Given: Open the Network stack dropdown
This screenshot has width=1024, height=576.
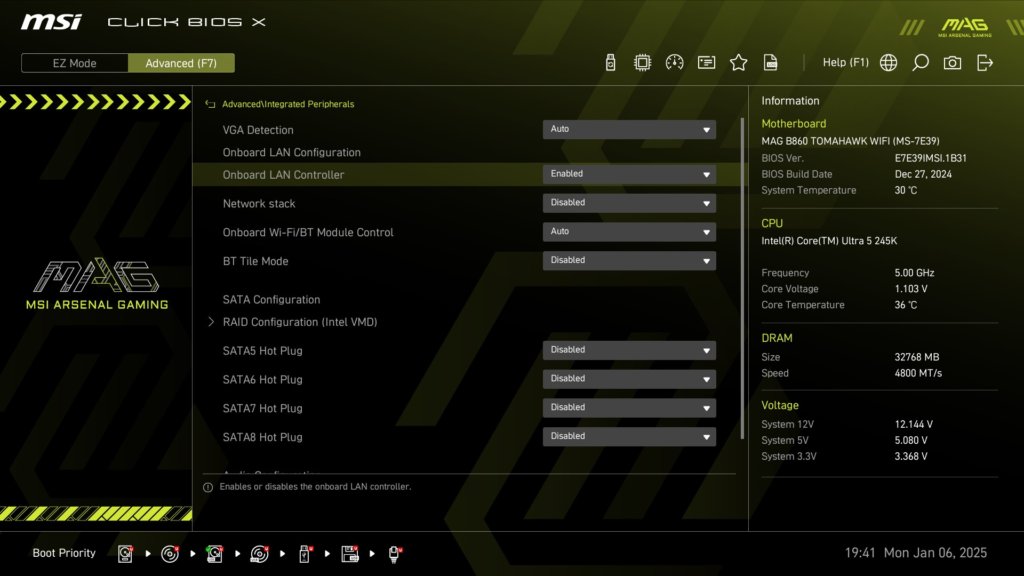Looking at the screenshot, I should [x=629, y=202].
